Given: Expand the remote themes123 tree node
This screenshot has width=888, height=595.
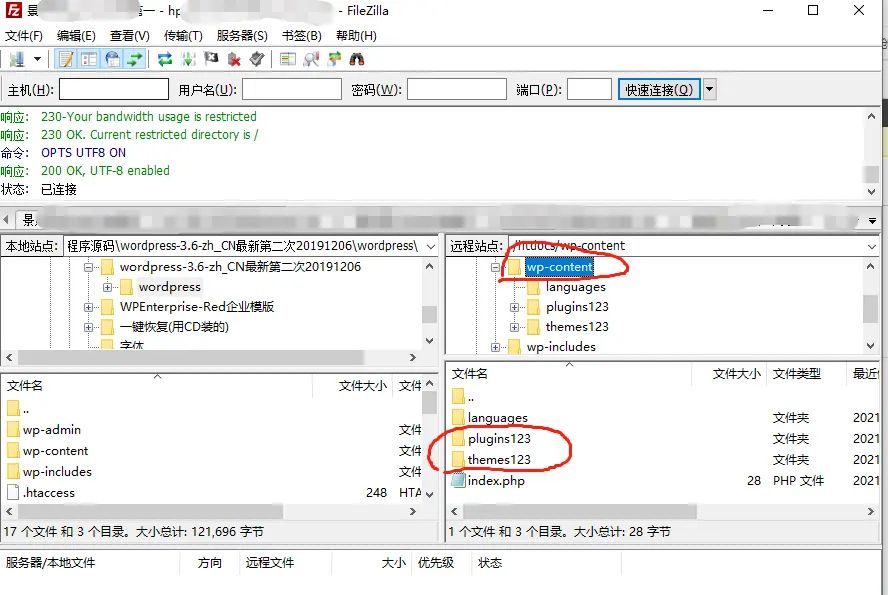Looking at the screenshot, I should coord(514,327).
